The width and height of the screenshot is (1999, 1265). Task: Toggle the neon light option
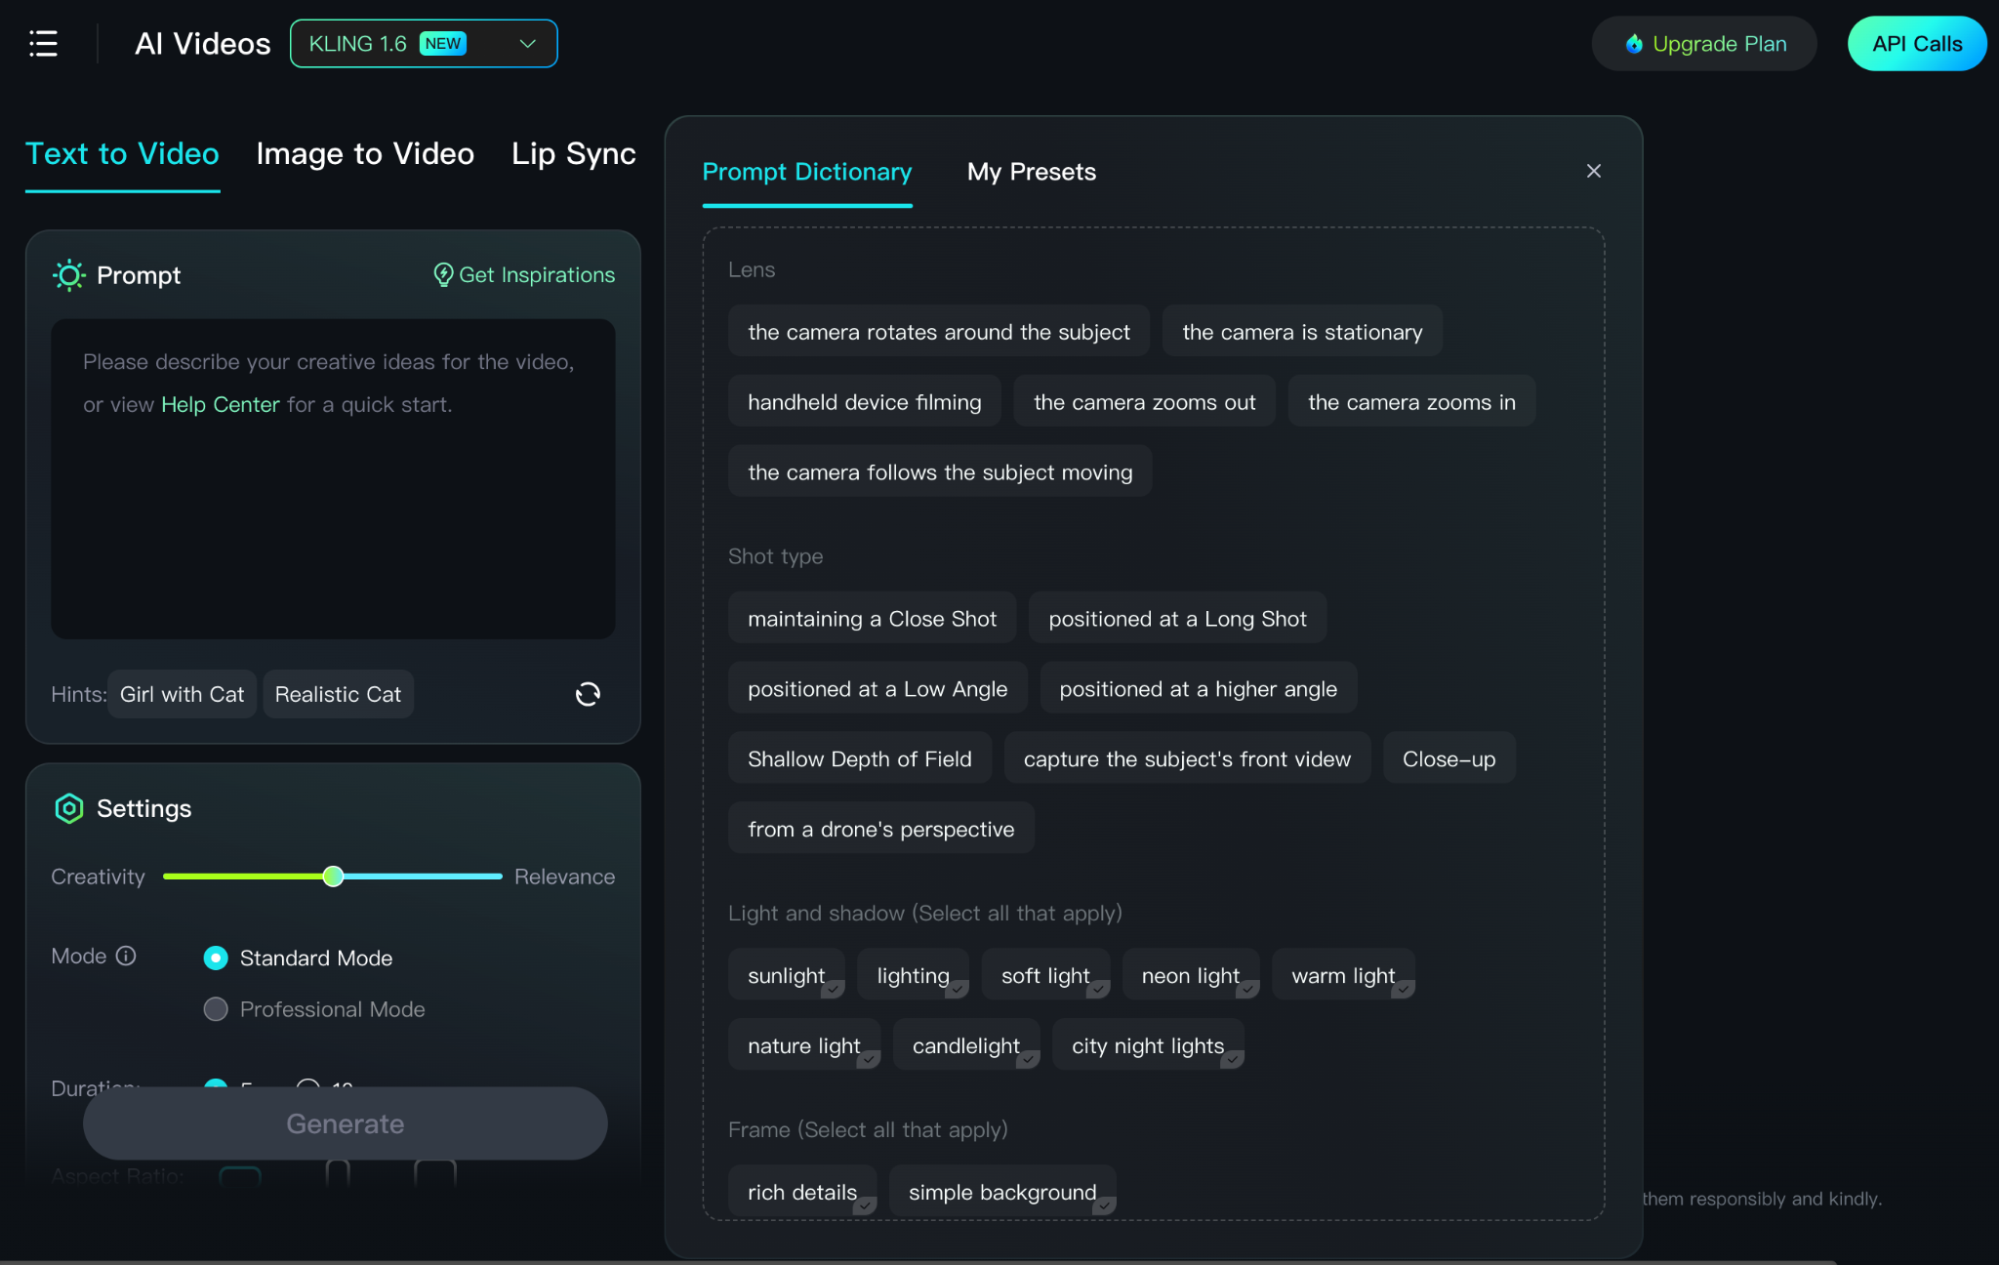[1190, 975]
